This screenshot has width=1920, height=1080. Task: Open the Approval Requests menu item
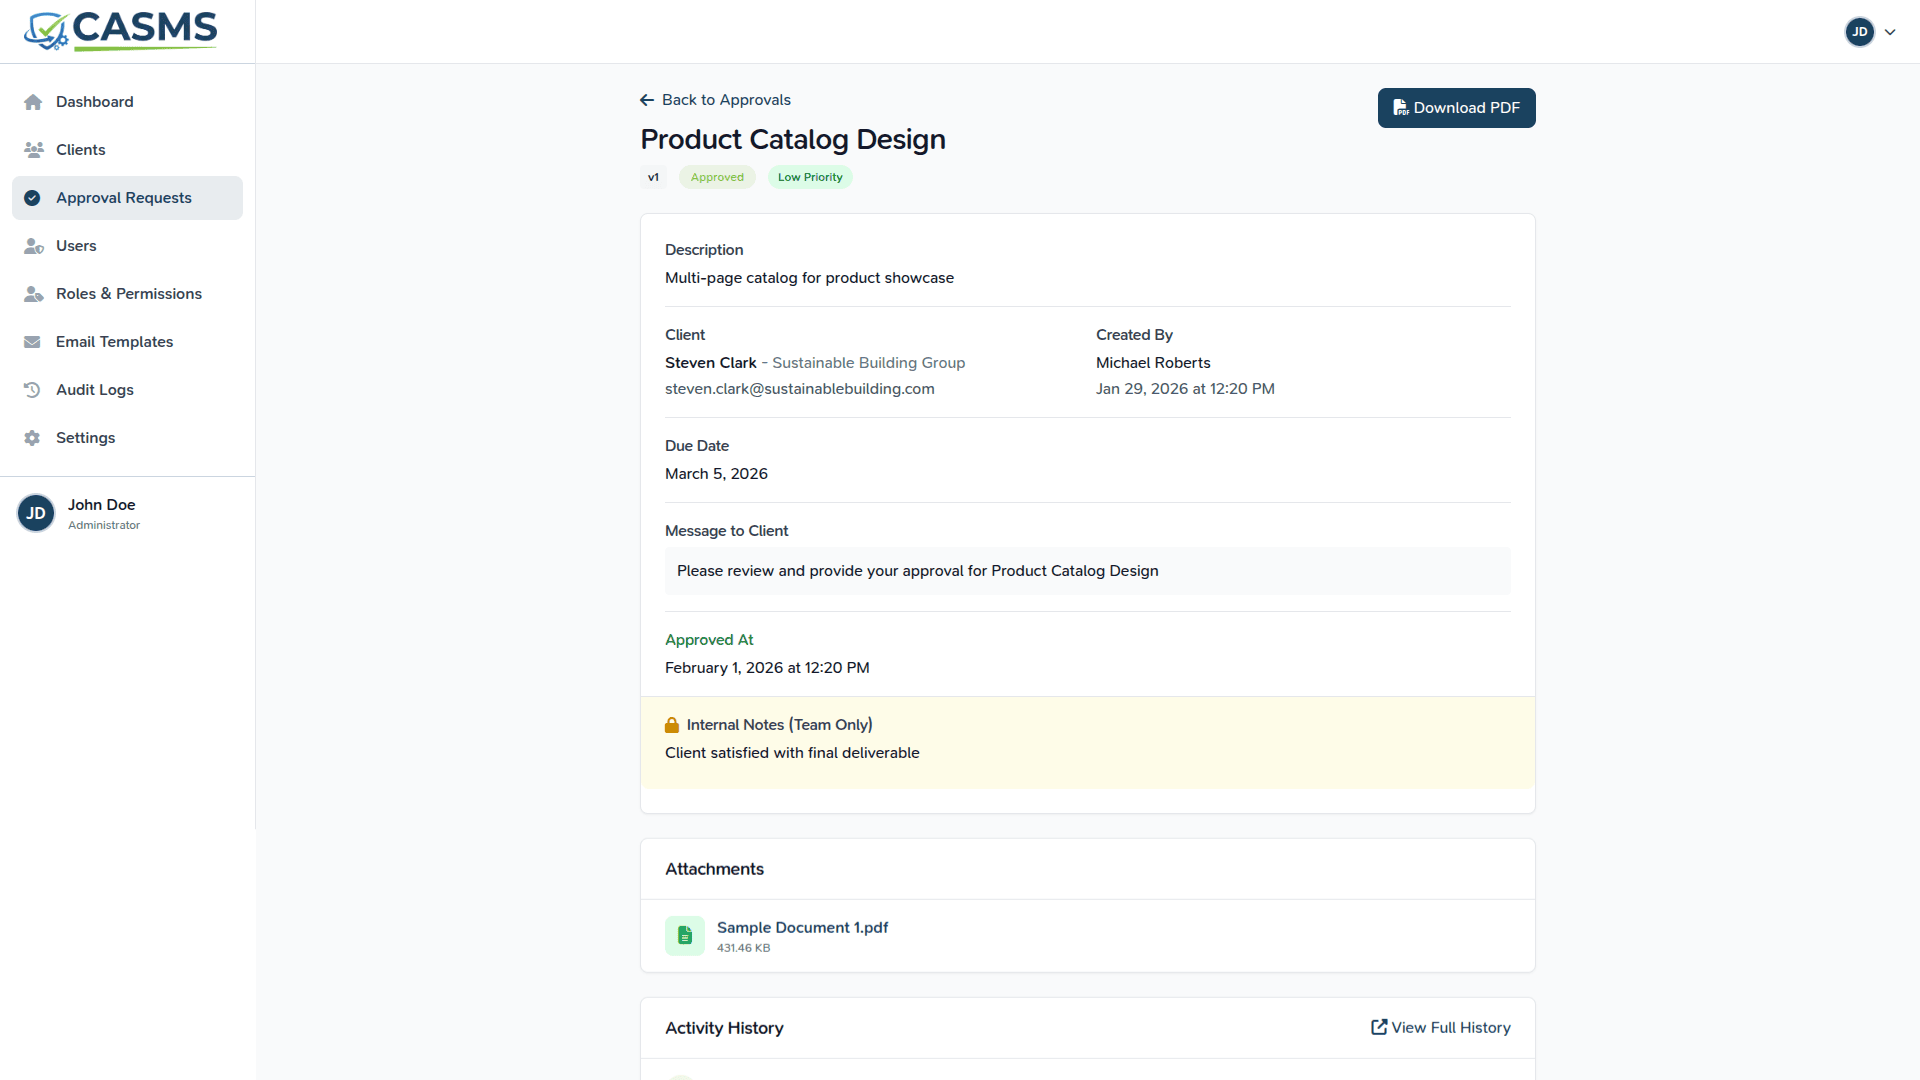124,198
